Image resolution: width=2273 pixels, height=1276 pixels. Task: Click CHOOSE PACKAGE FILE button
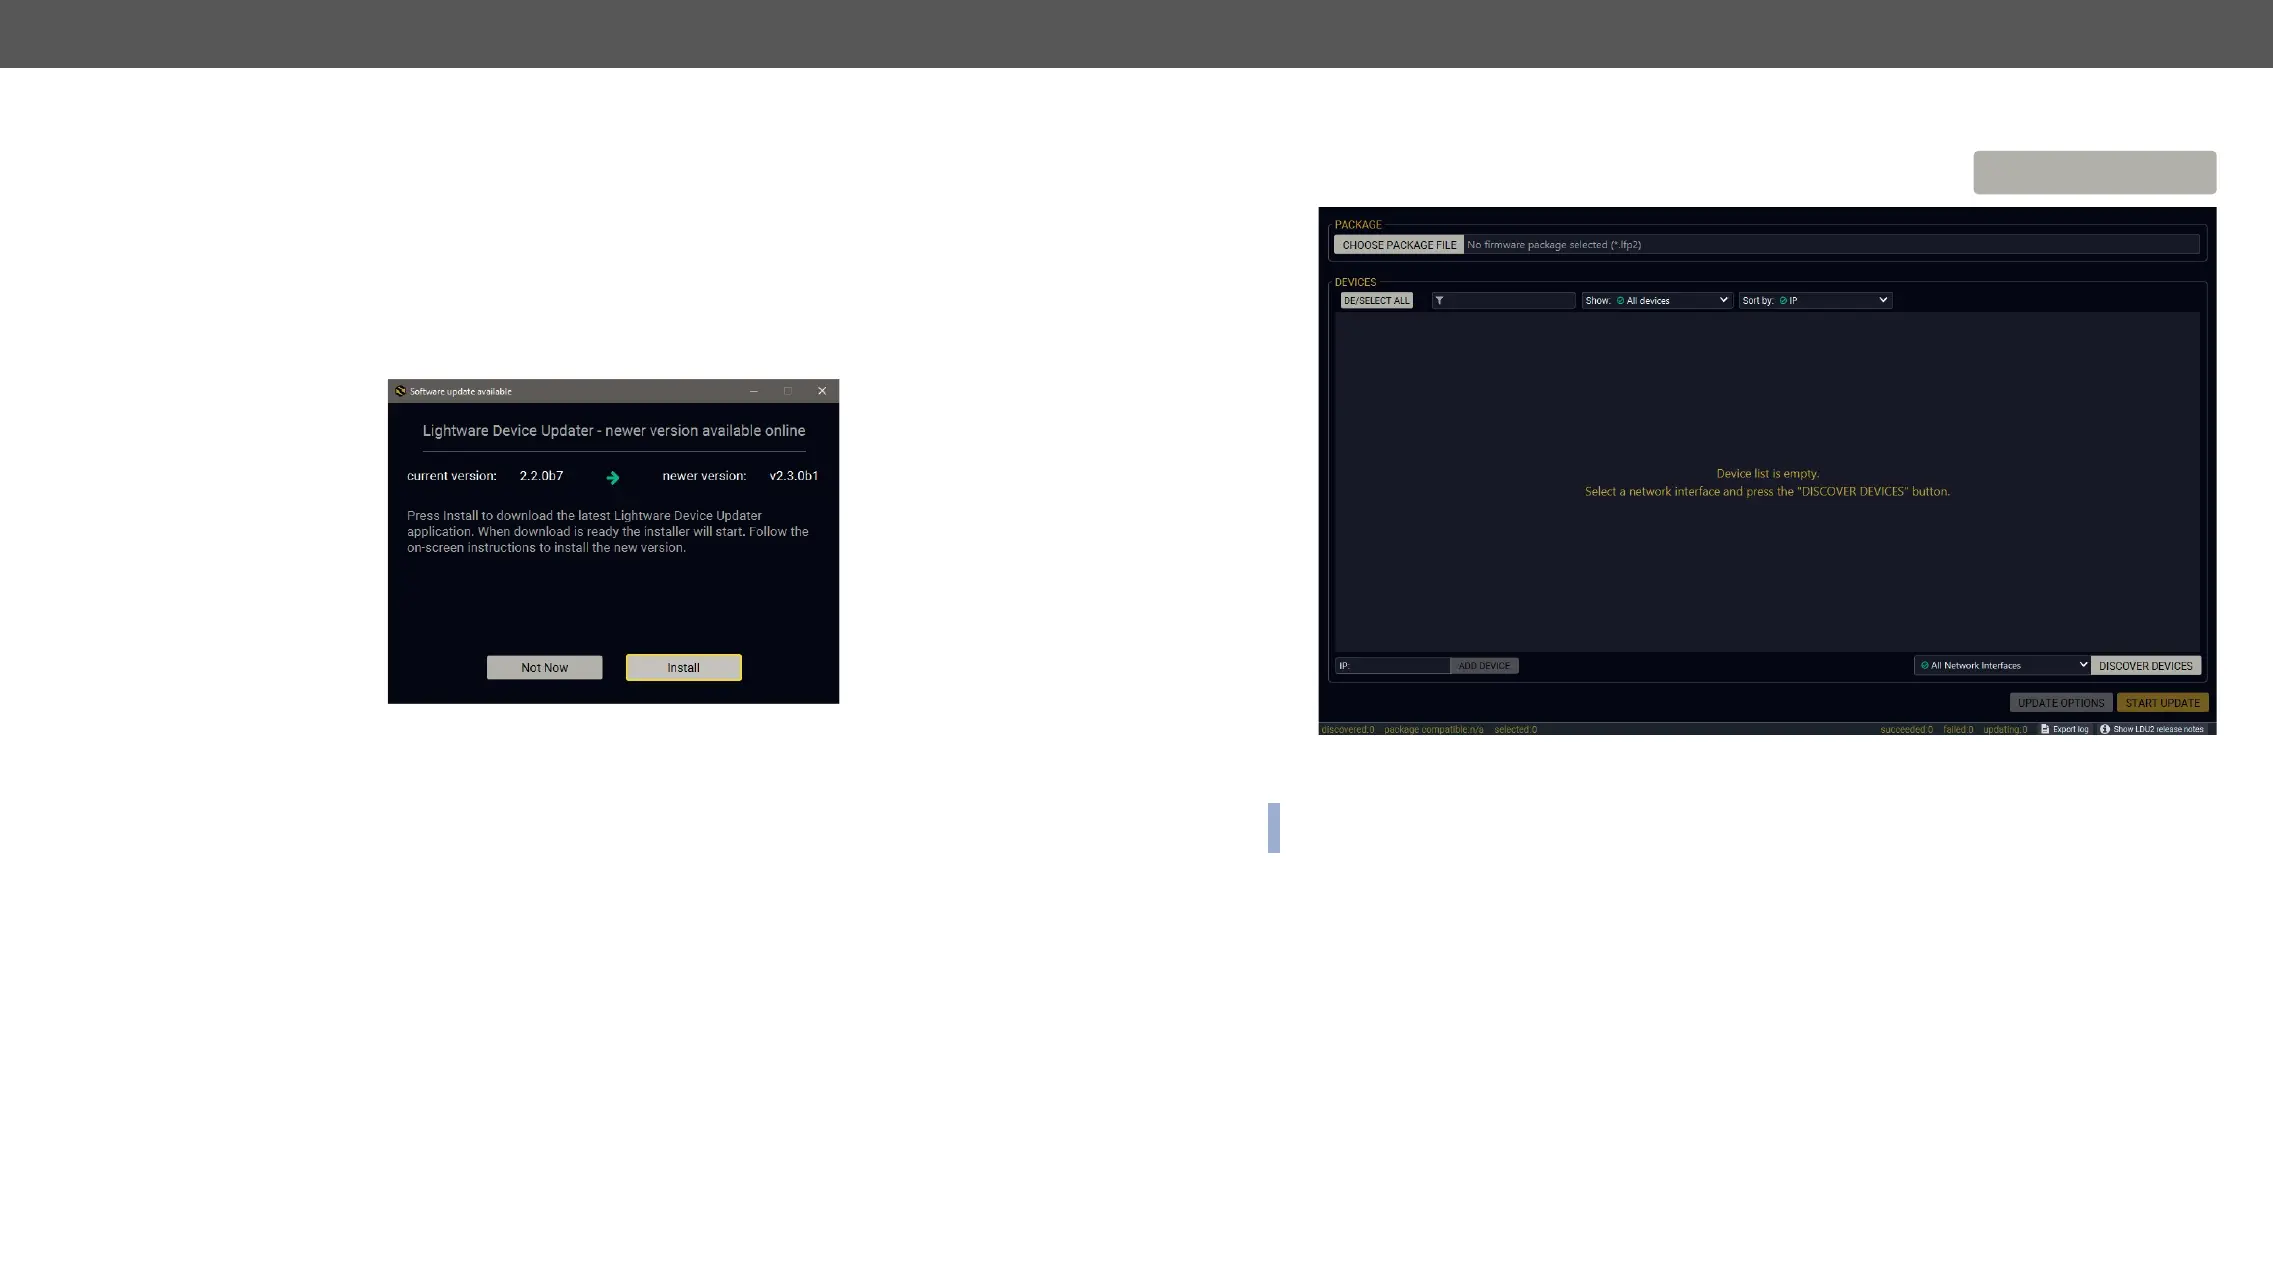(x=1399, y=245)
